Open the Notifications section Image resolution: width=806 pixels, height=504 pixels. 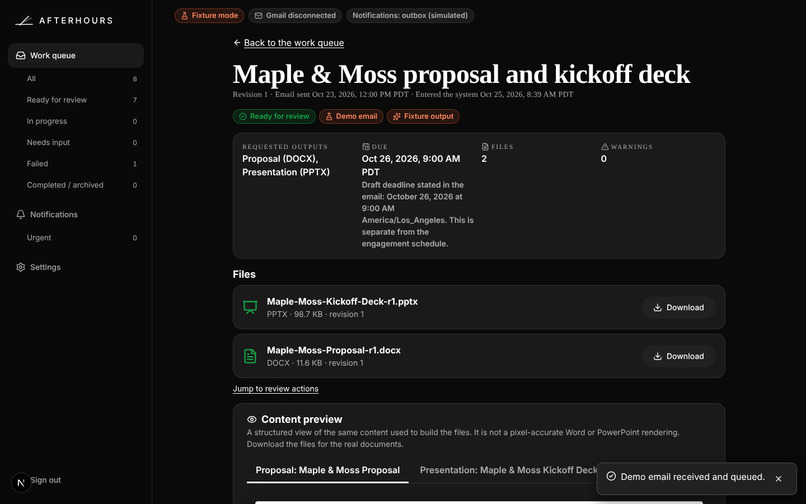pos(76,214)
